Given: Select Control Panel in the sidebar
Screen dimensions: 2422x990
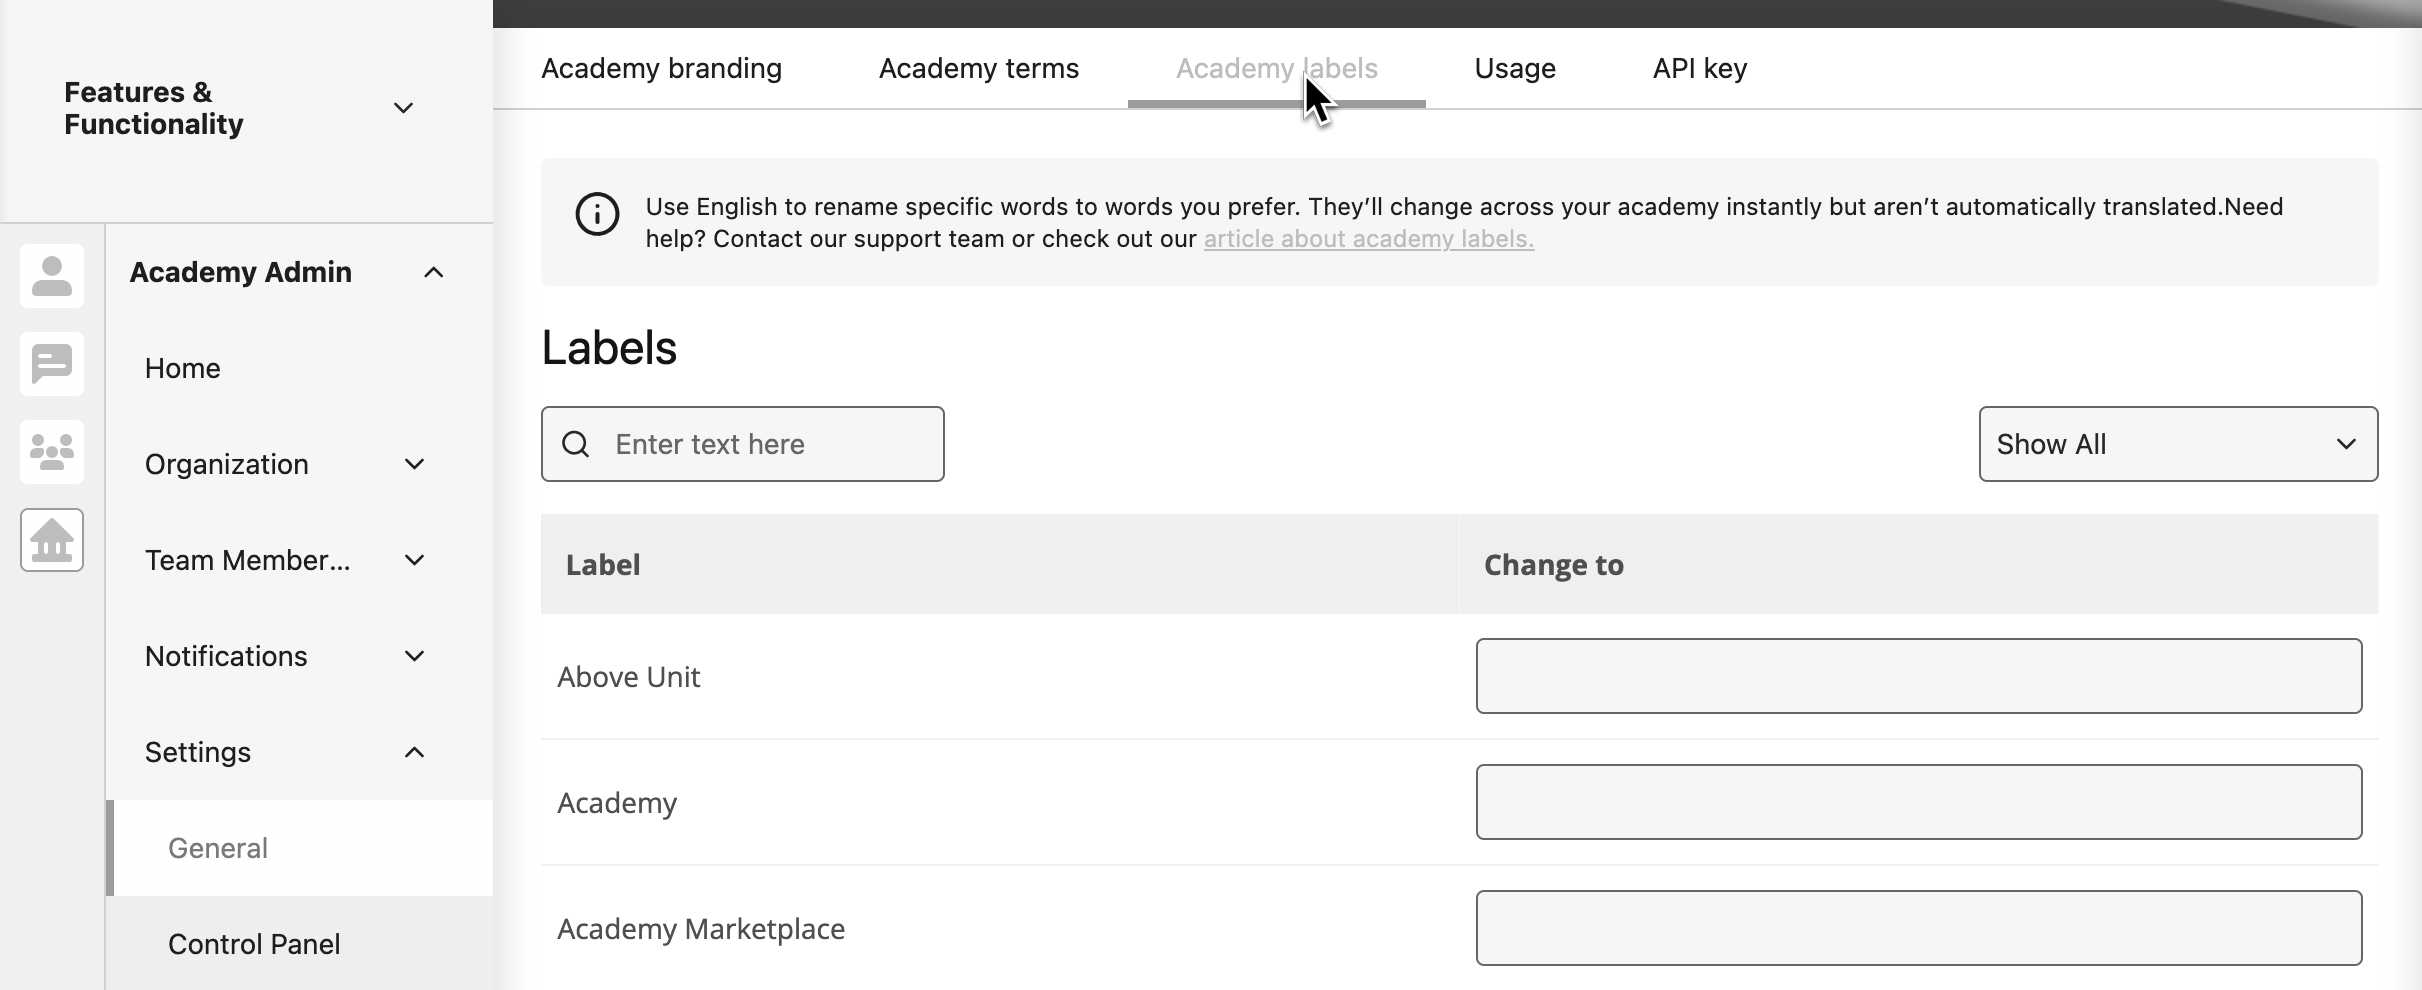Looking at the screenshot, I should pos(254,943).
